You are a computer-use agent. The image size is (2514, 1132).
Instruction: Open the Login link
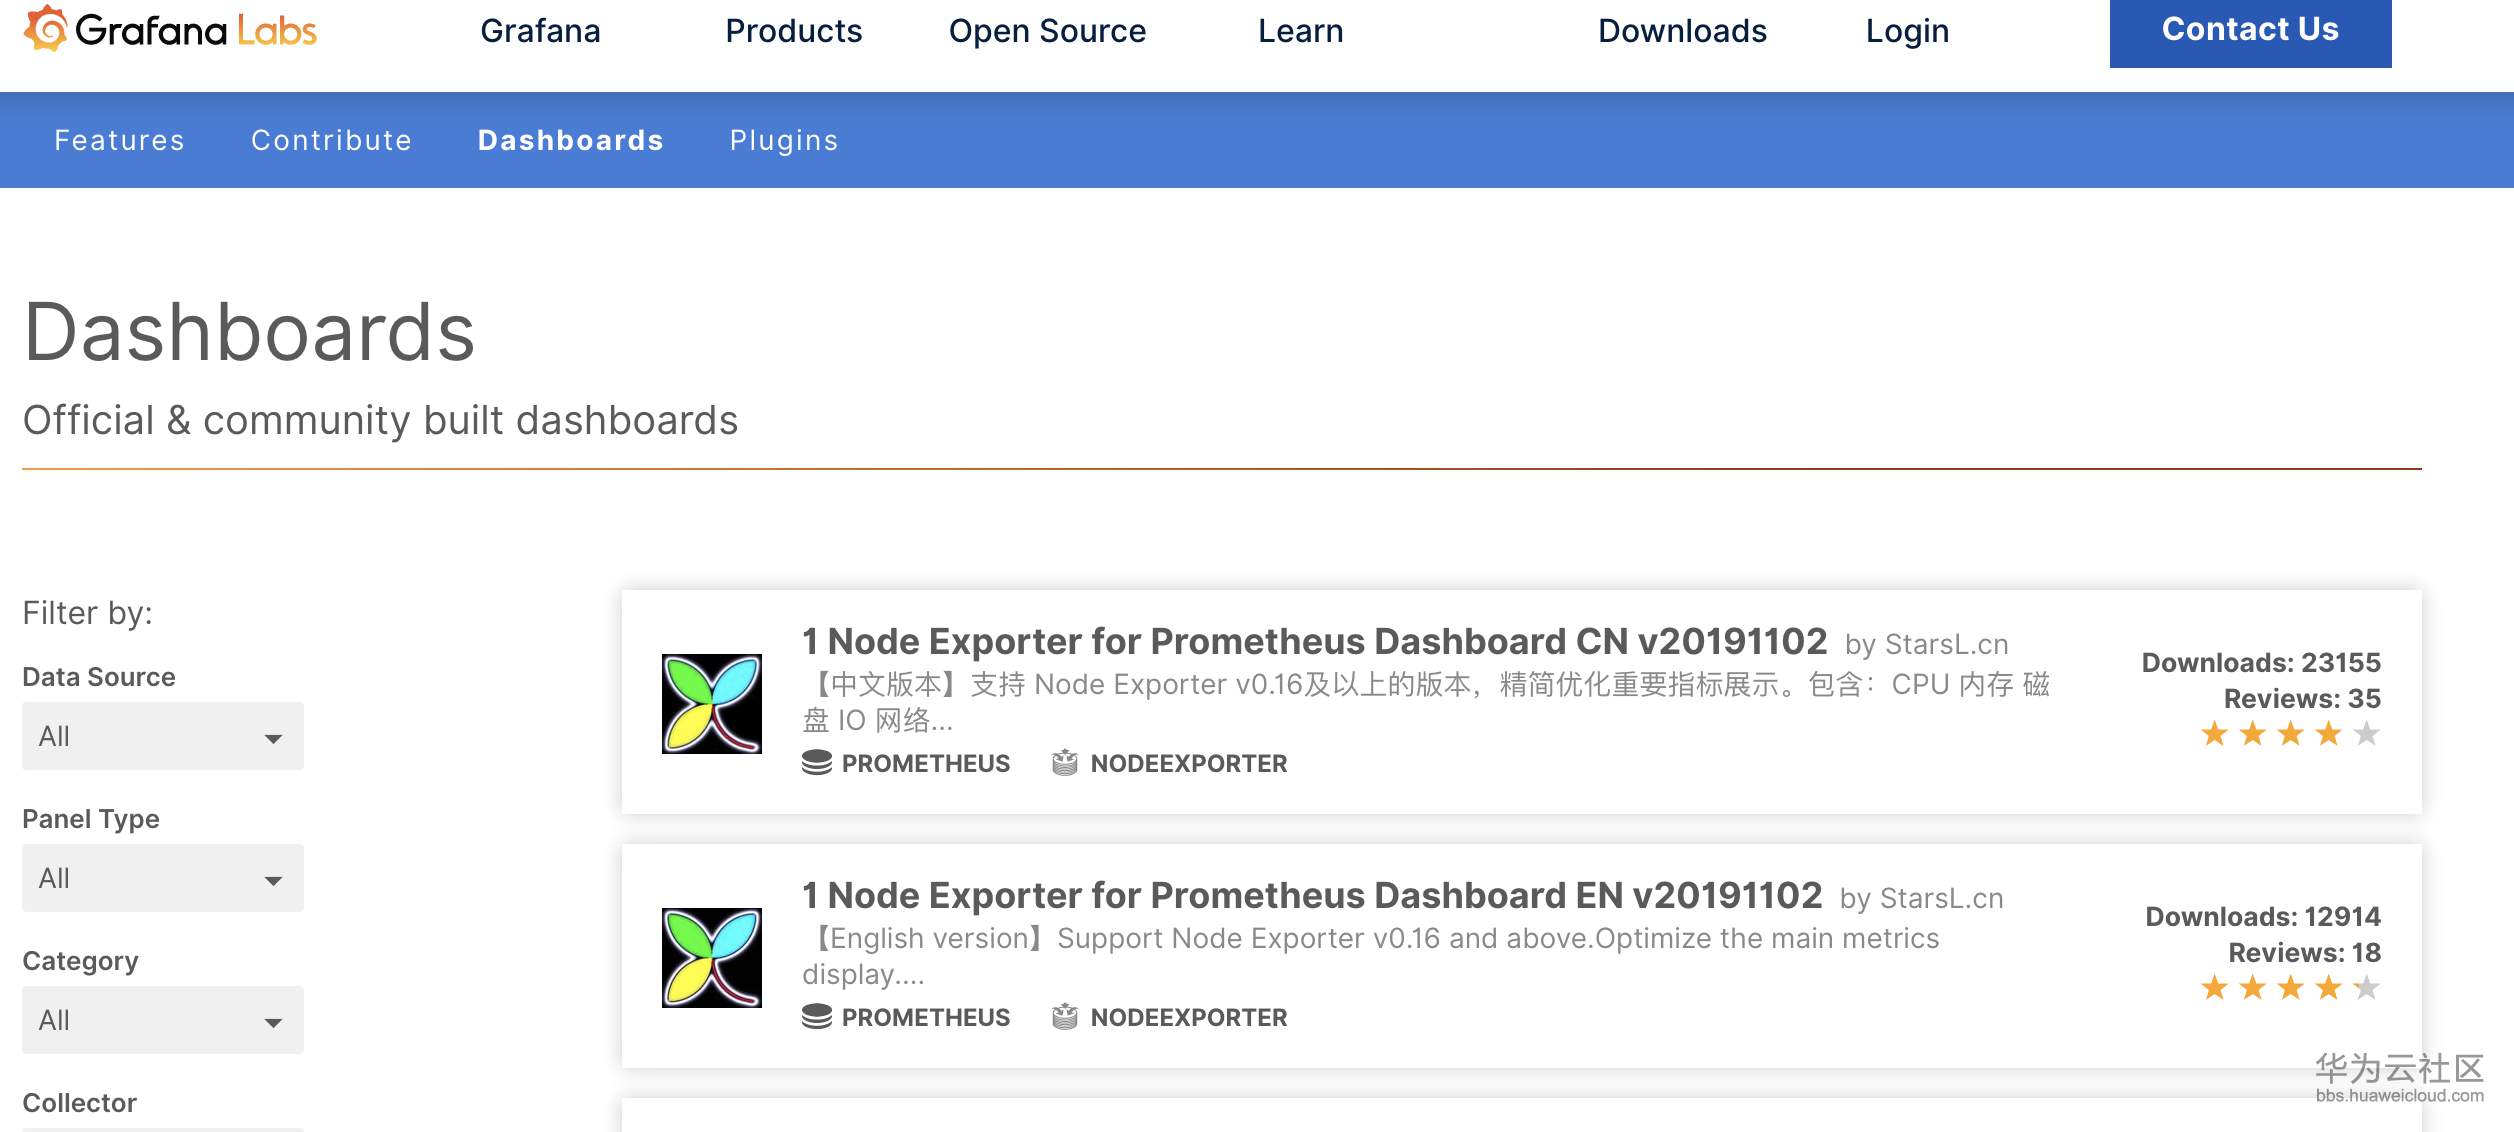point(1907,31)
